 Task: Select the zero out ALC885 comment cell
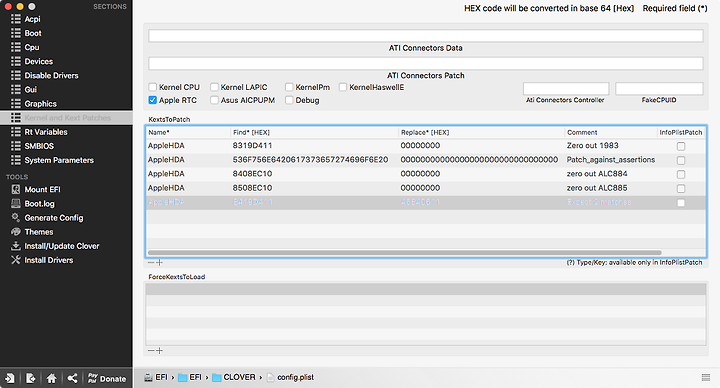click(x=596, y=188)
